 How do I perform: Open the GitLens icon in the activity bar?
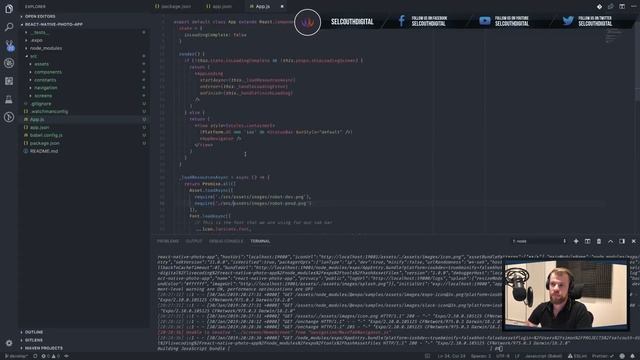[x=9, y=117]
